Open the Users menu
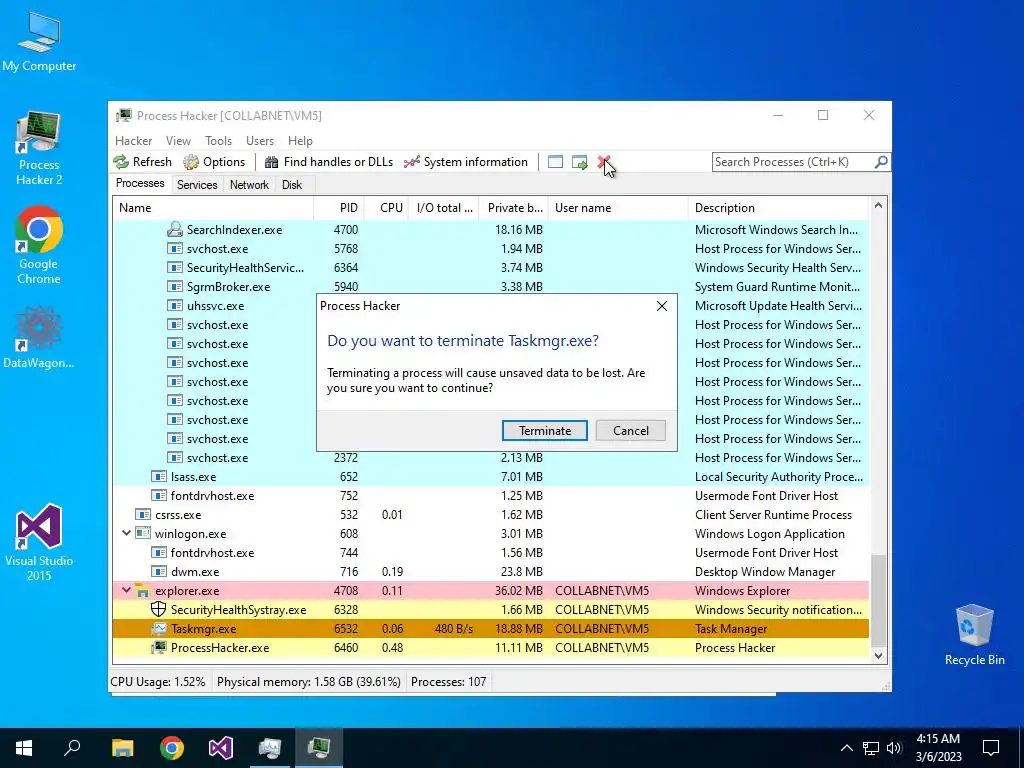Viewport: 1024px width, 768px height. [260, 141]
